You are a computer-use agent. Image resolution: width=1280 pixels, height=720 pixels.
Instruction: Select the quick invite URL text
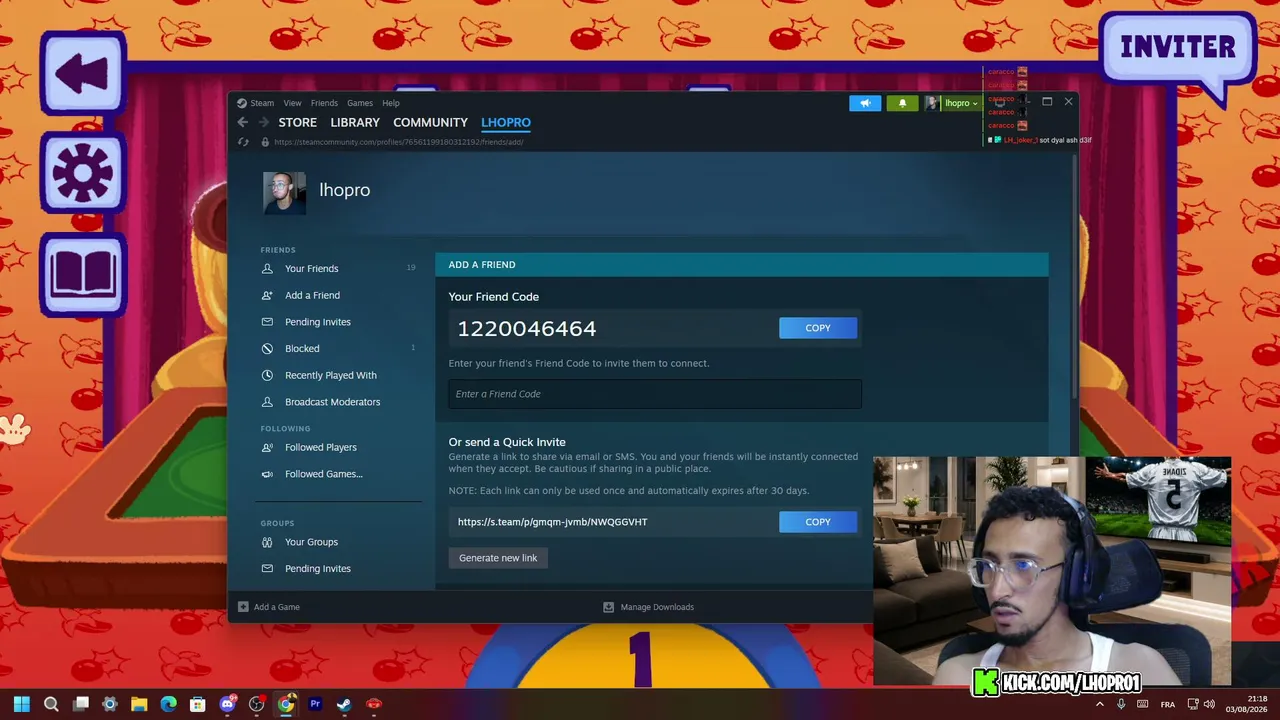click(x=553, y=522)
